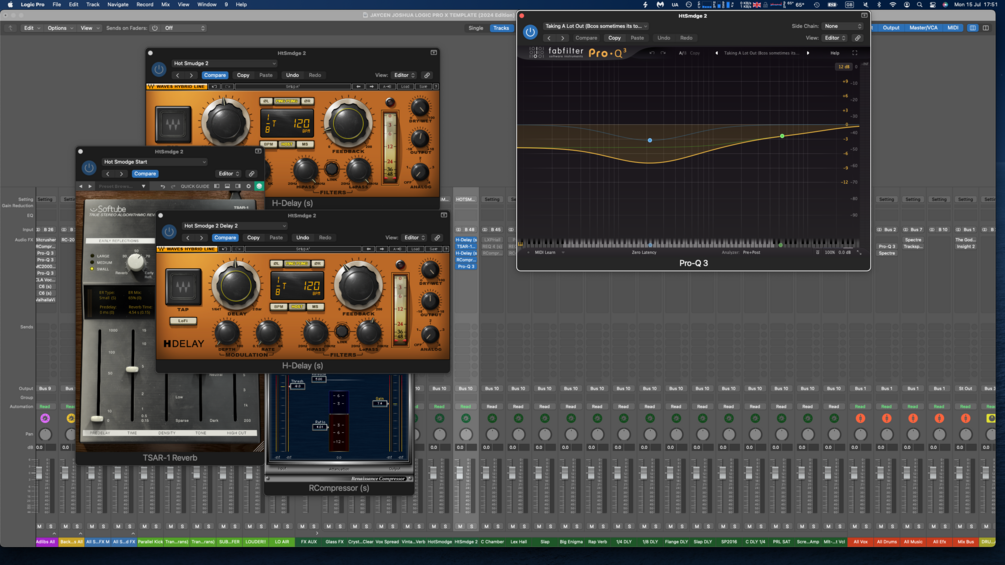Open Sends on Faders Off dropdown
This screenshot has height=565, width=1005.
184,28
